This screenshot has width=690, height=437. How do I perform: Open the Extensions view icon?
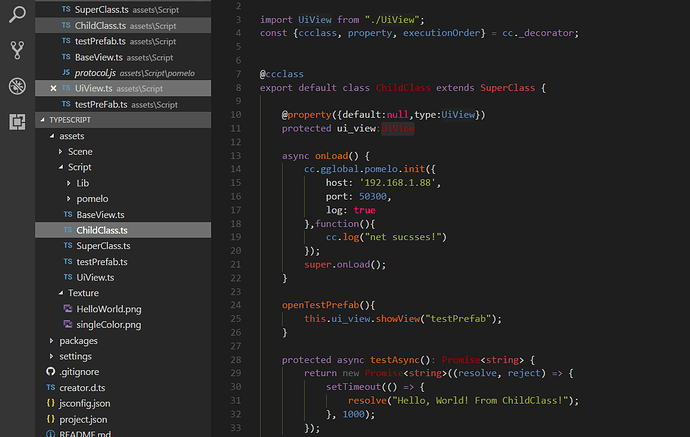[x=17, y=121]
